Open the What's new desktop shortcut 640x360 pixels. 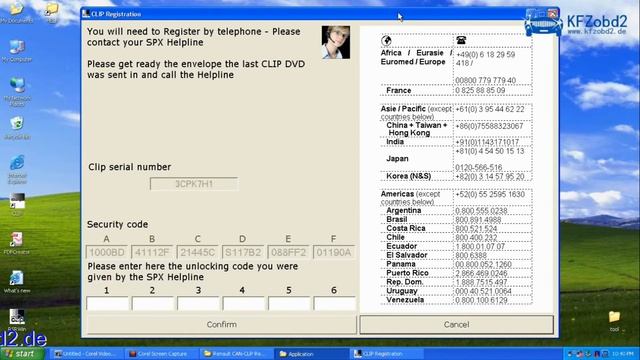click(x=17, y=282)
